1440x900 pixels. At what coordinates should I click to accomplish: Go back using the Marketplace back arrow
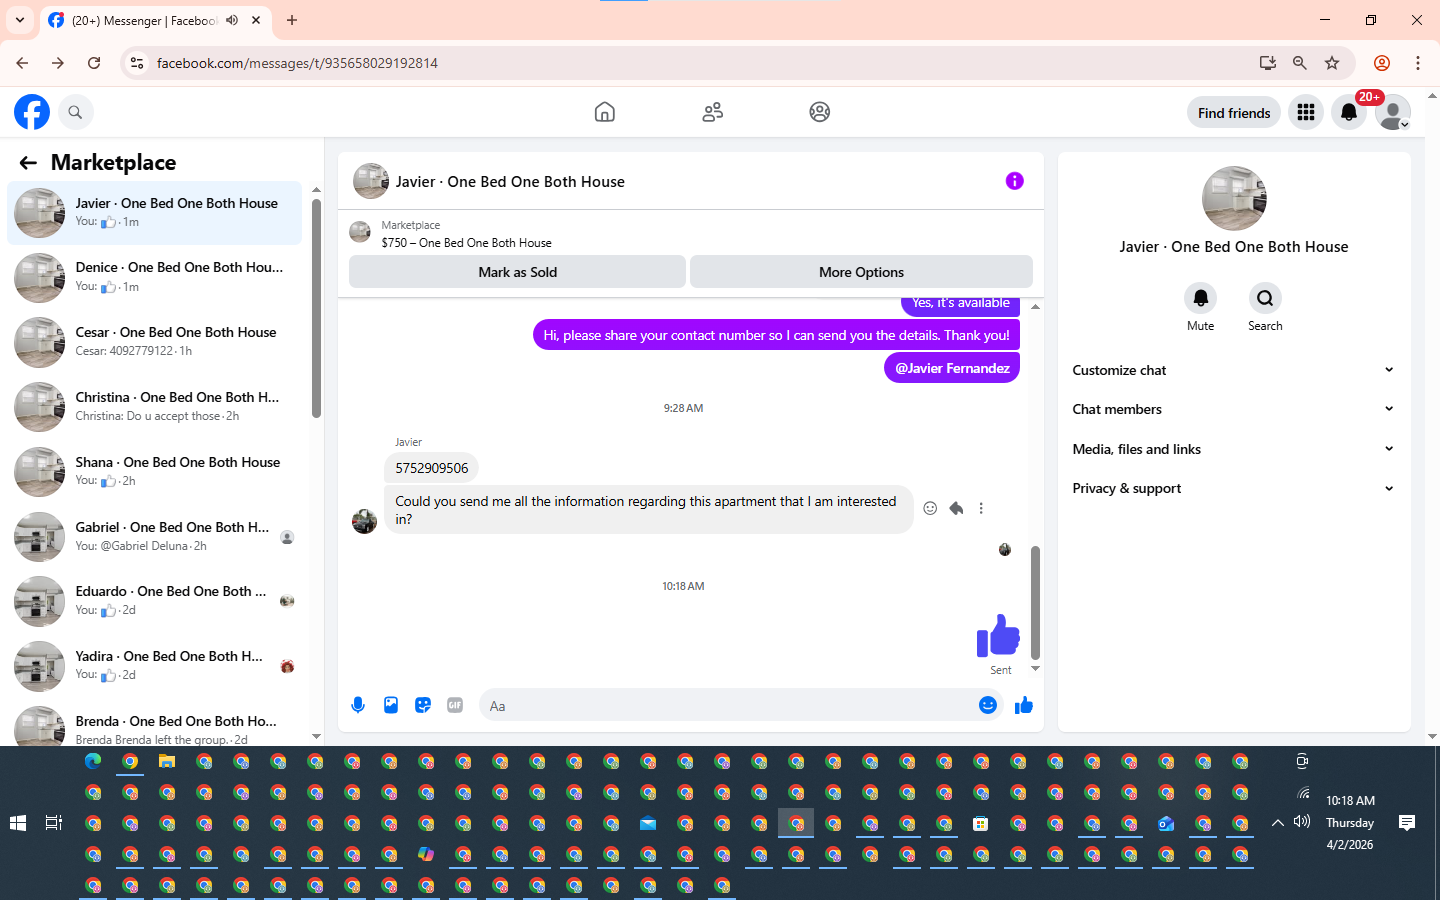click(28, 163)
